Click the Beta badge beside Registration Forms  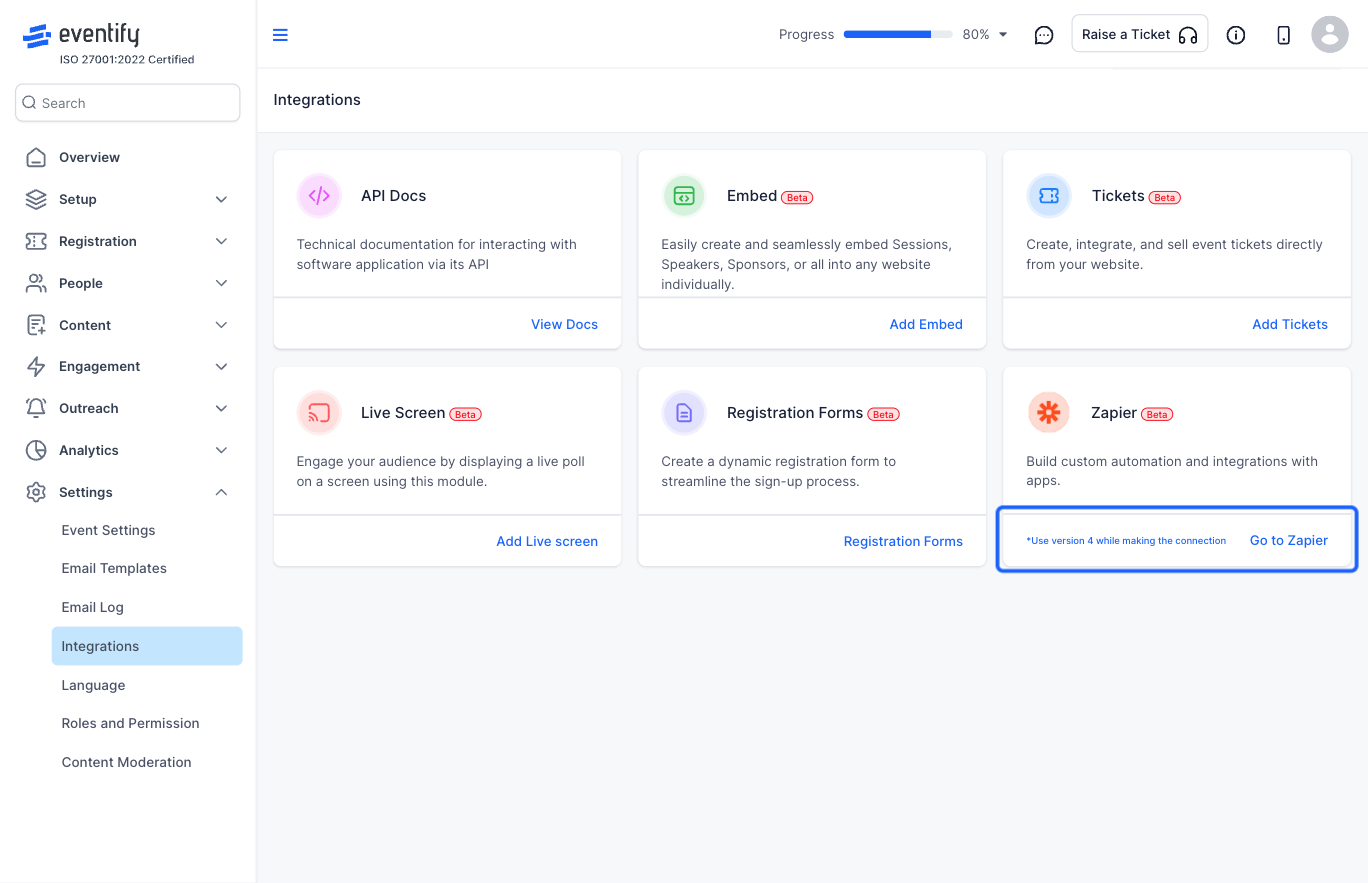(x=883, y=414)
